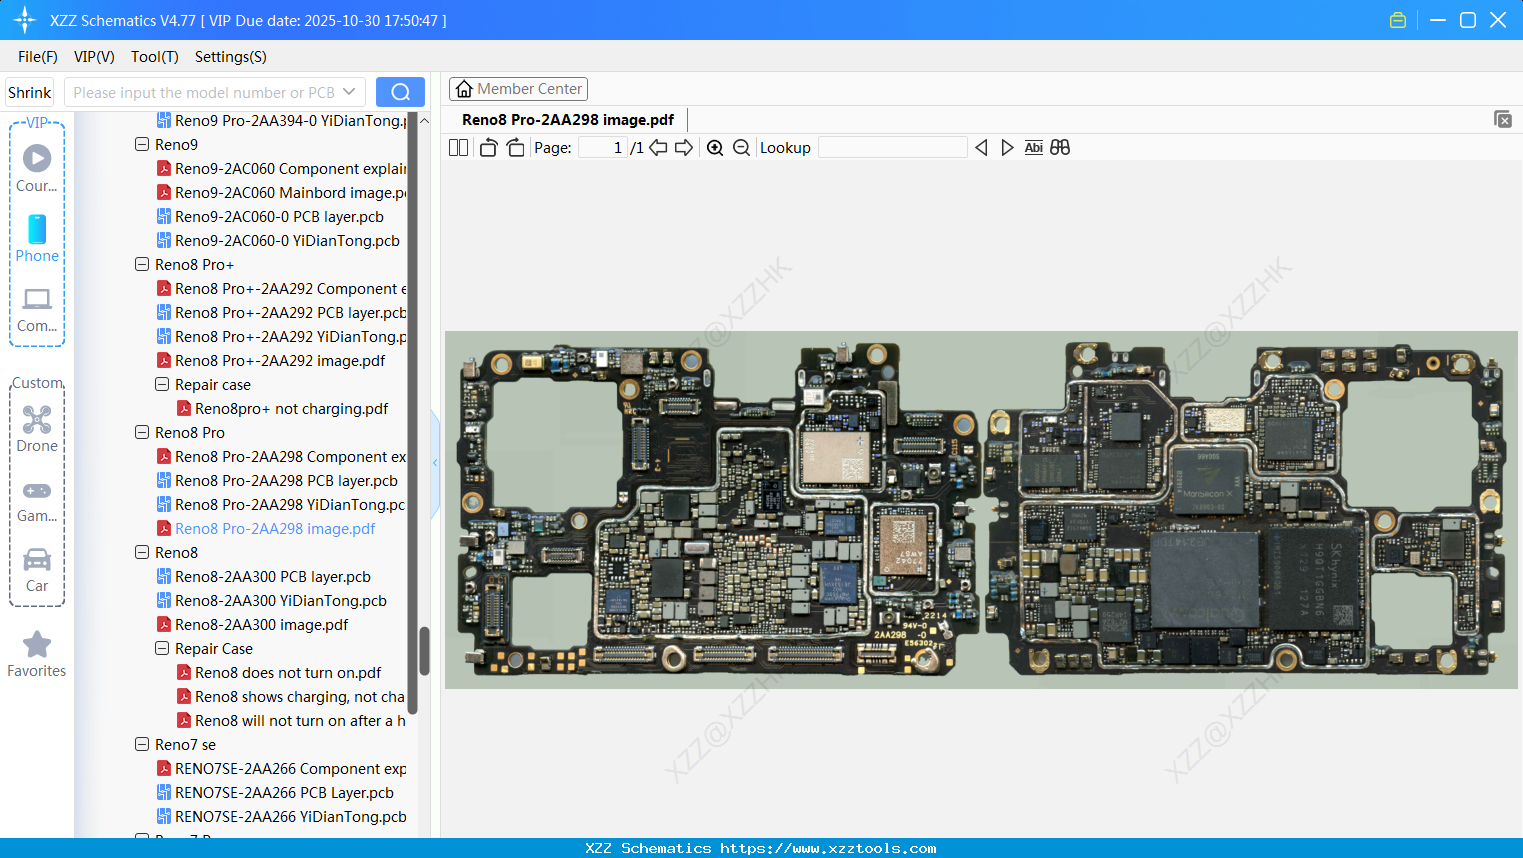Open Reno8pro+ not charging.pdf
Viewport: 1523px width, 858px height.
[283, 408]
